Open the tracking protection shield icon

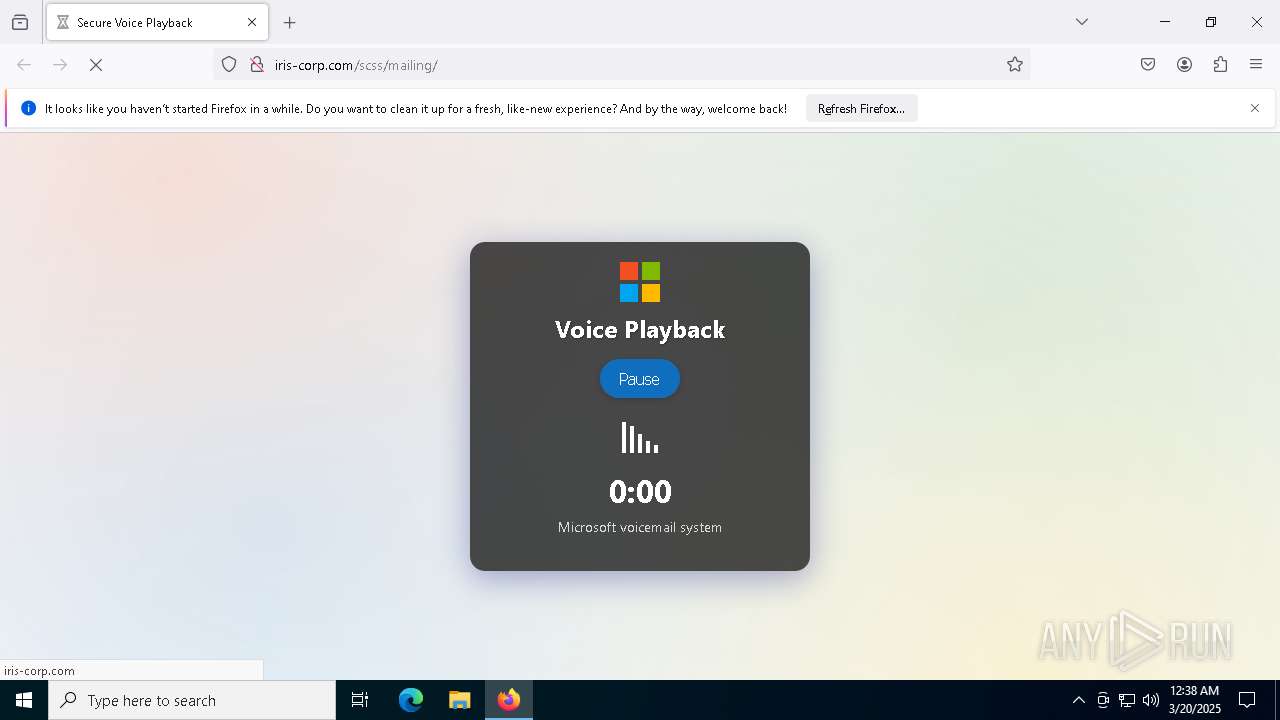pos(229,65)
